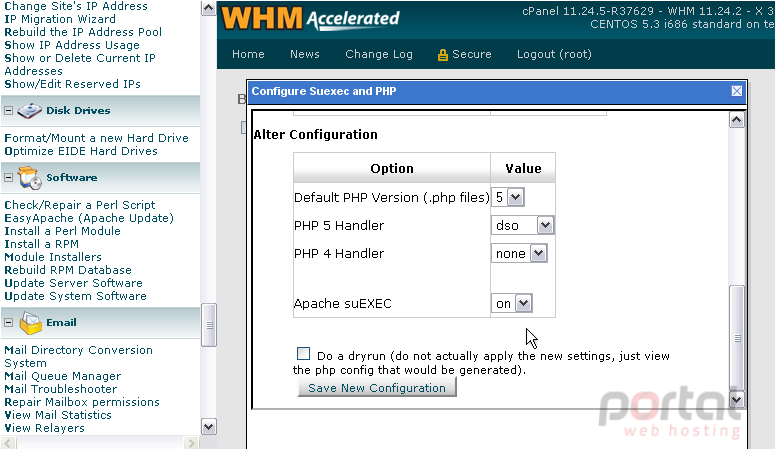
Task: Collapse the Email section
Action: pos(8,323)
